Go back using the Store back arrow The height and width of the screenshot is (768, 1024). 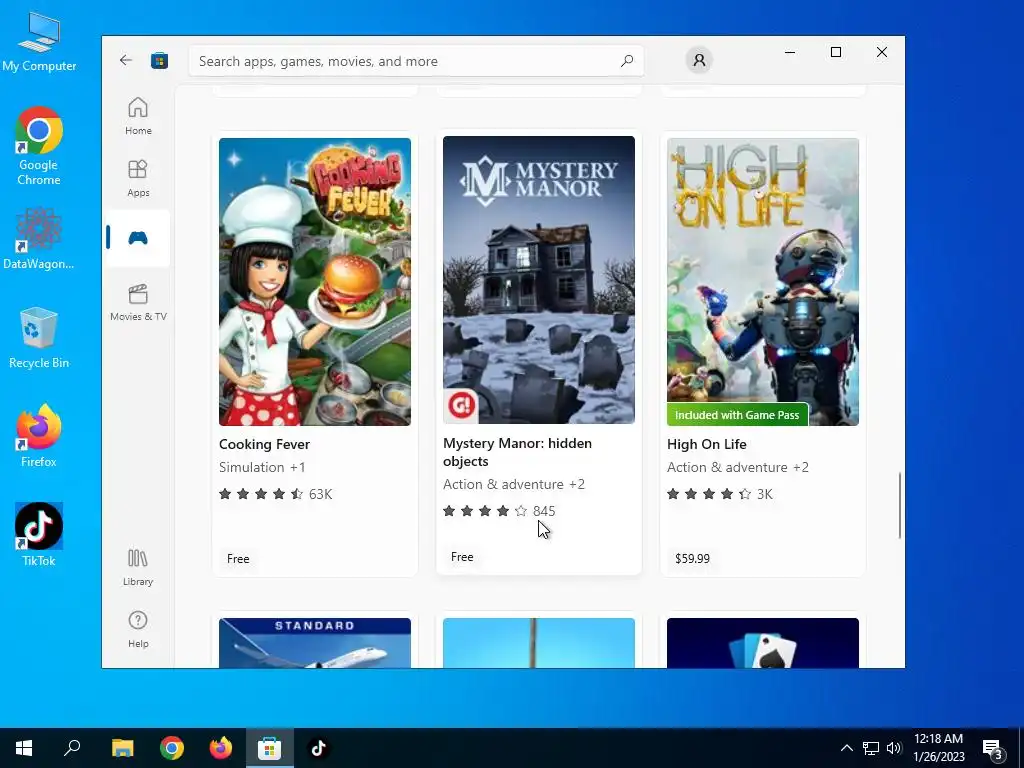[x=125, y=61]
